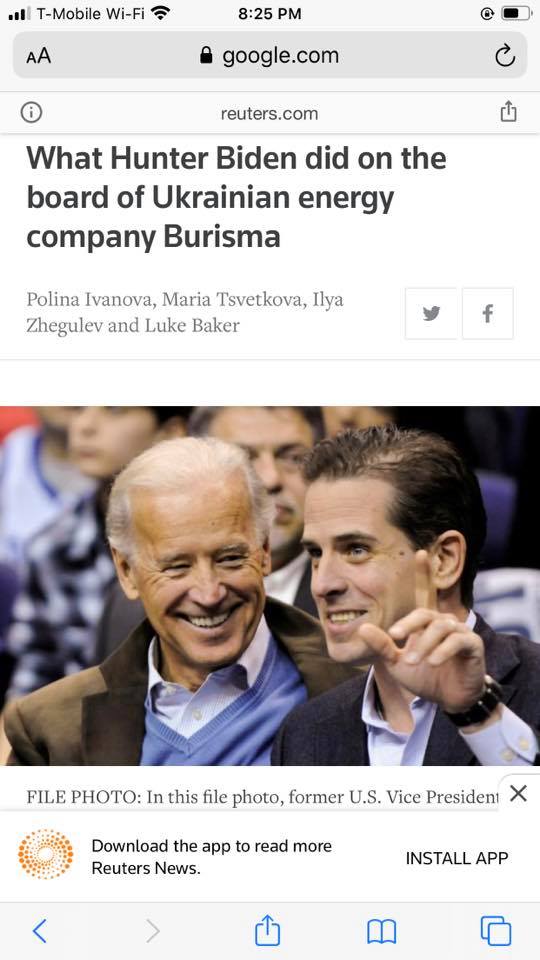This screenshot has height=960, width=540.
Task: Open the page info circle icon
Action: (31, 113)
